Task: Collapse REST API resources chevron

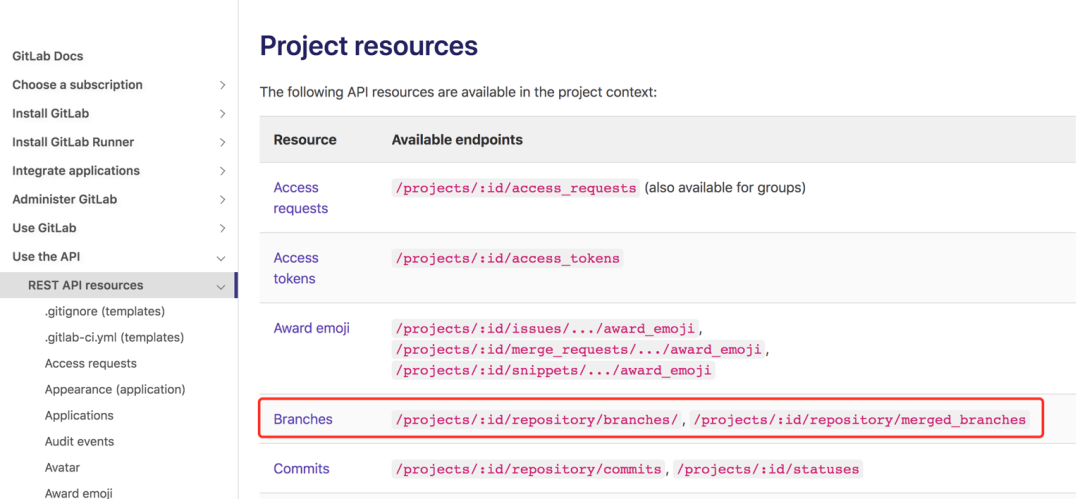Action: [x=221, y=286]
